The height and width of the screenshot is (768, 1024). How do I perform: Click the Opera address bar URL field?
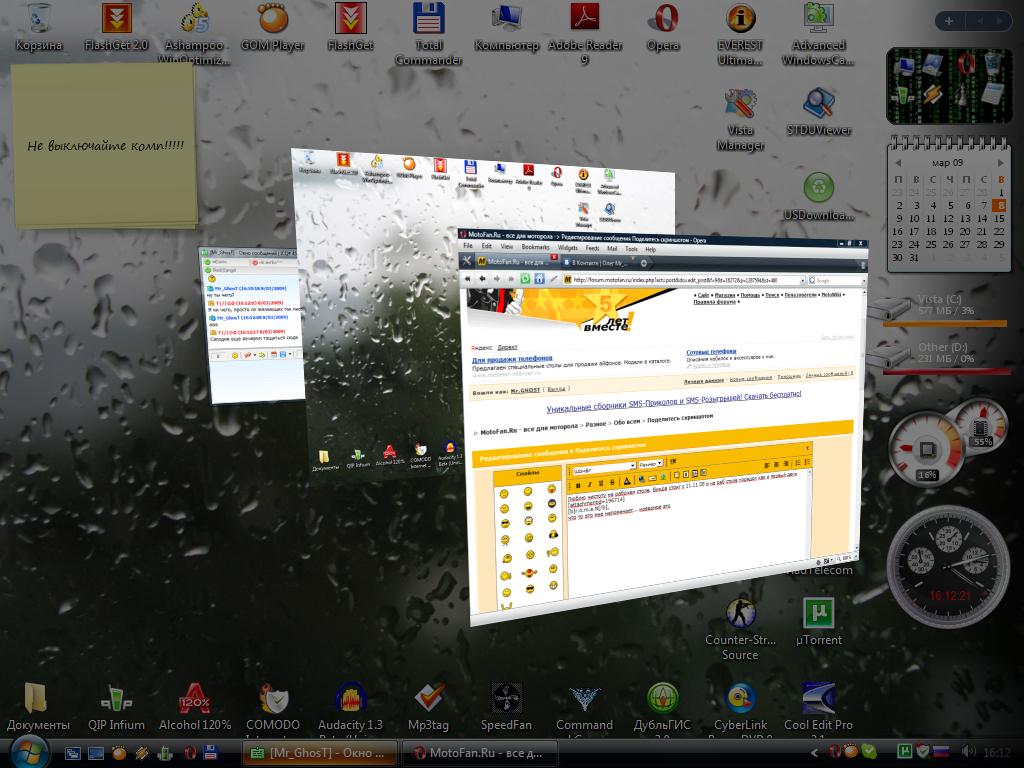(x=684, y=280)
